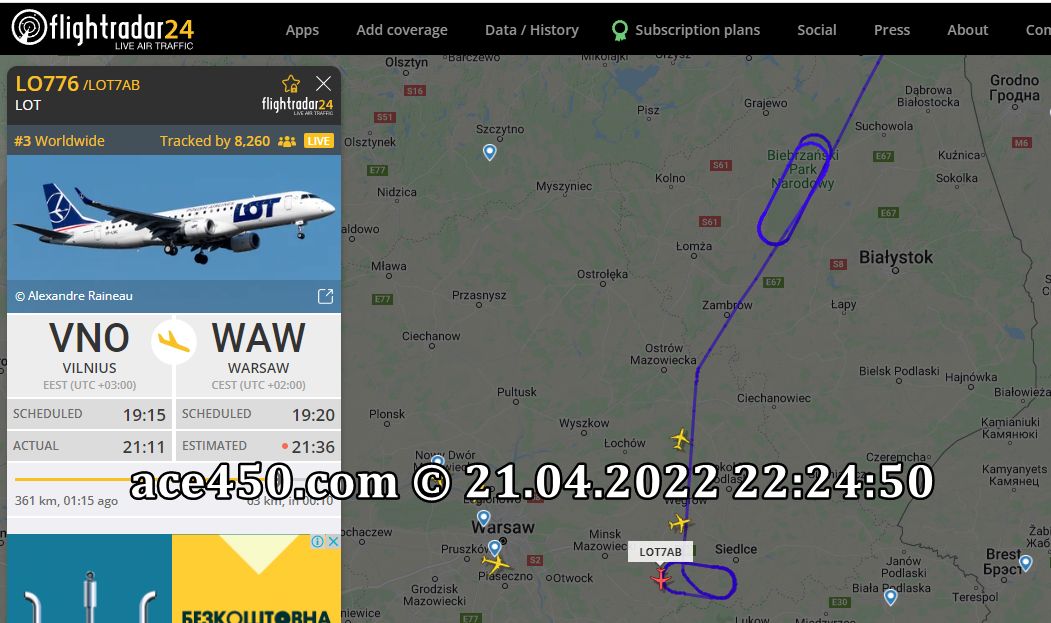
Task: Click the yellow aircraft near Łochów
Action: pos(680,439)
